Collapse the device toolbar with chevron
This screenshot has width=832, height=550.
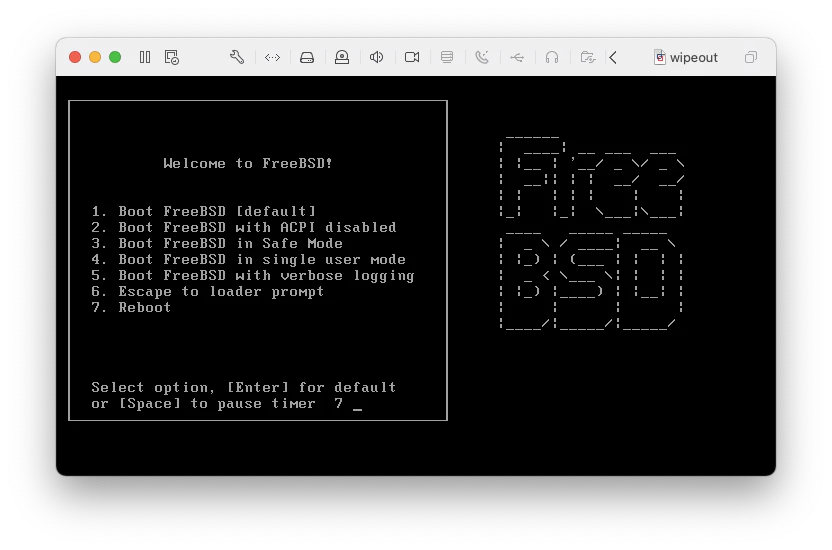click(x=613, y=57)
